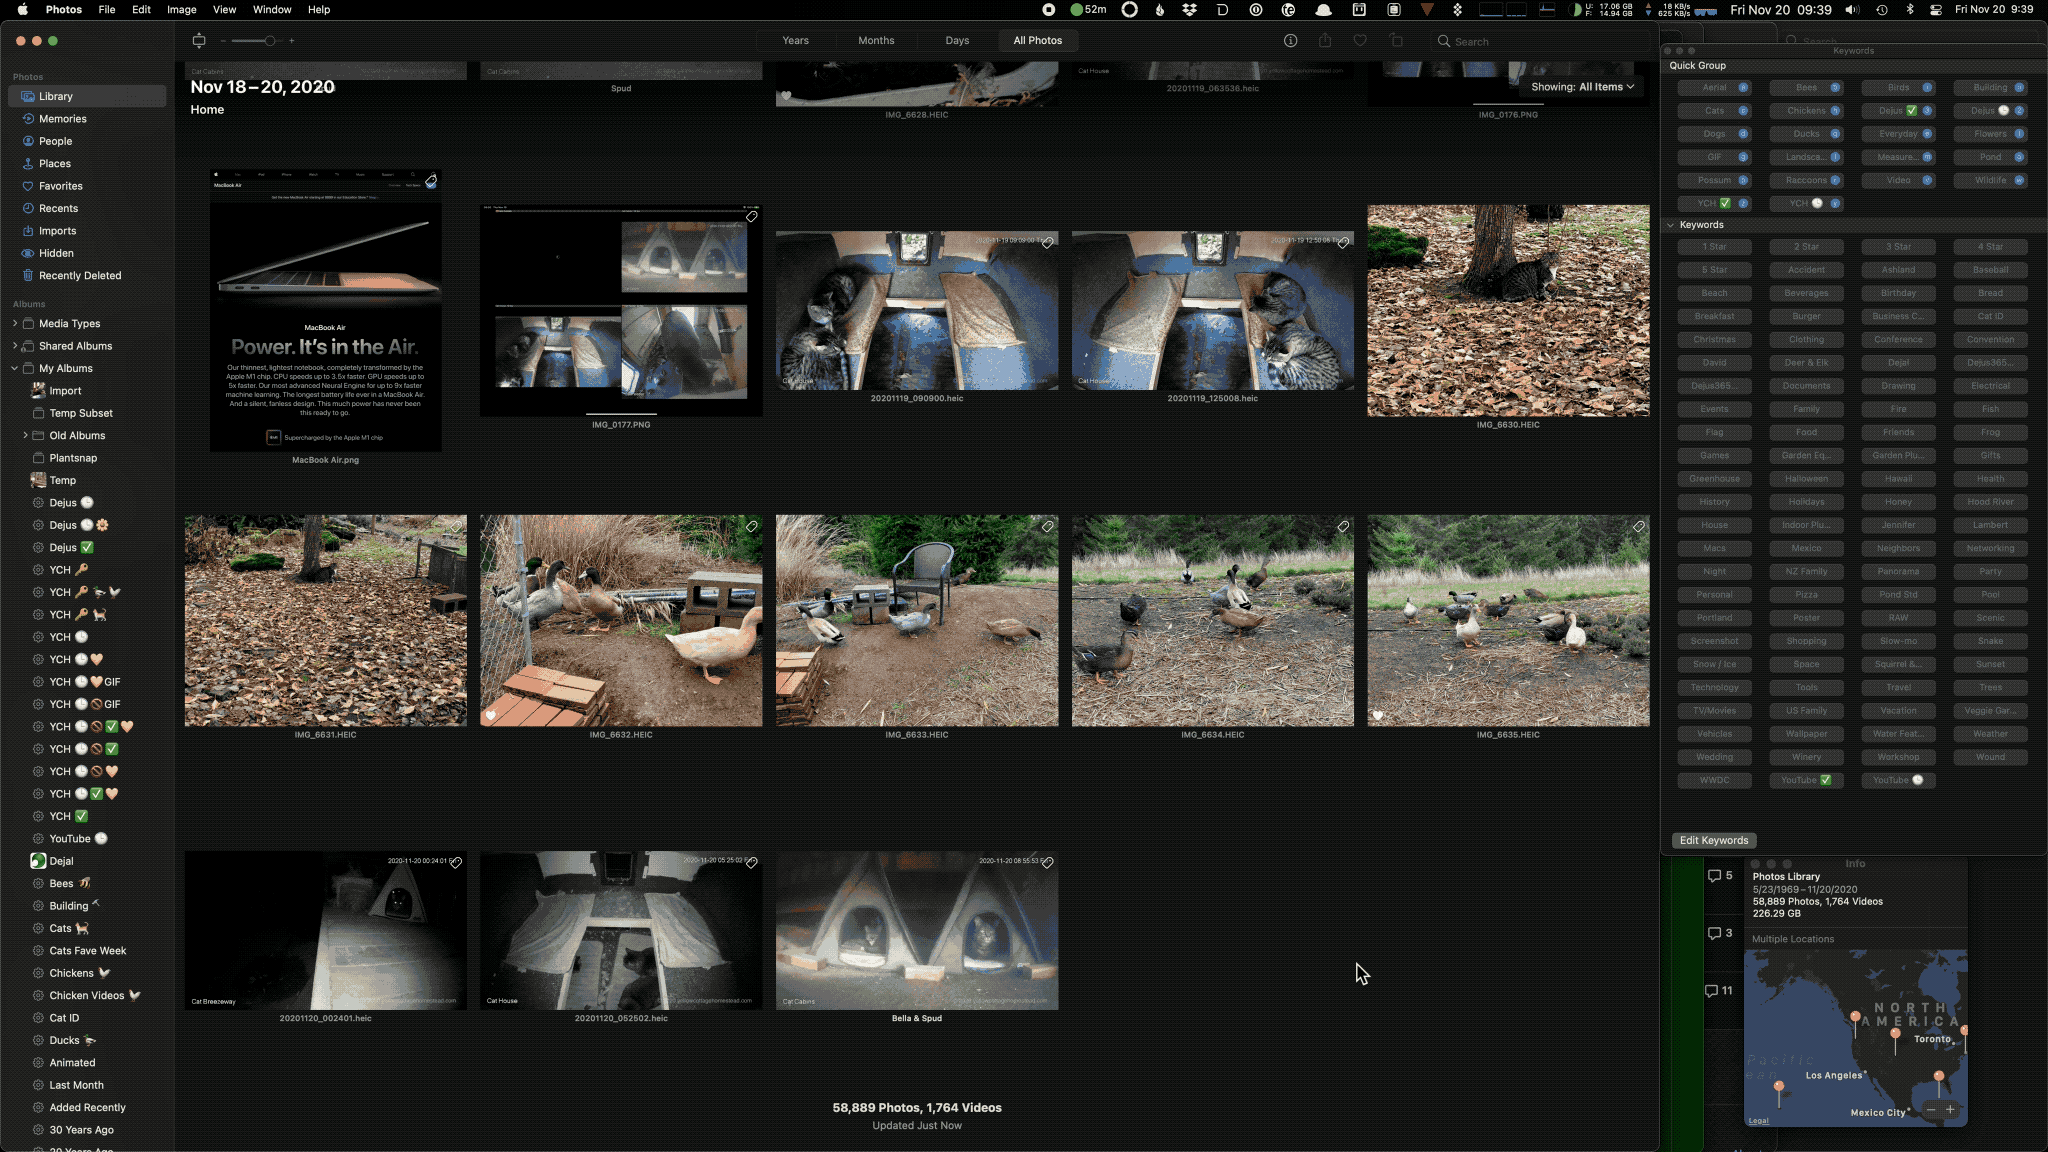Screen dimensions: 2048x1152
Task: Toggle the Chickens quick group keyword
Action: click(x=1806, y=111)
